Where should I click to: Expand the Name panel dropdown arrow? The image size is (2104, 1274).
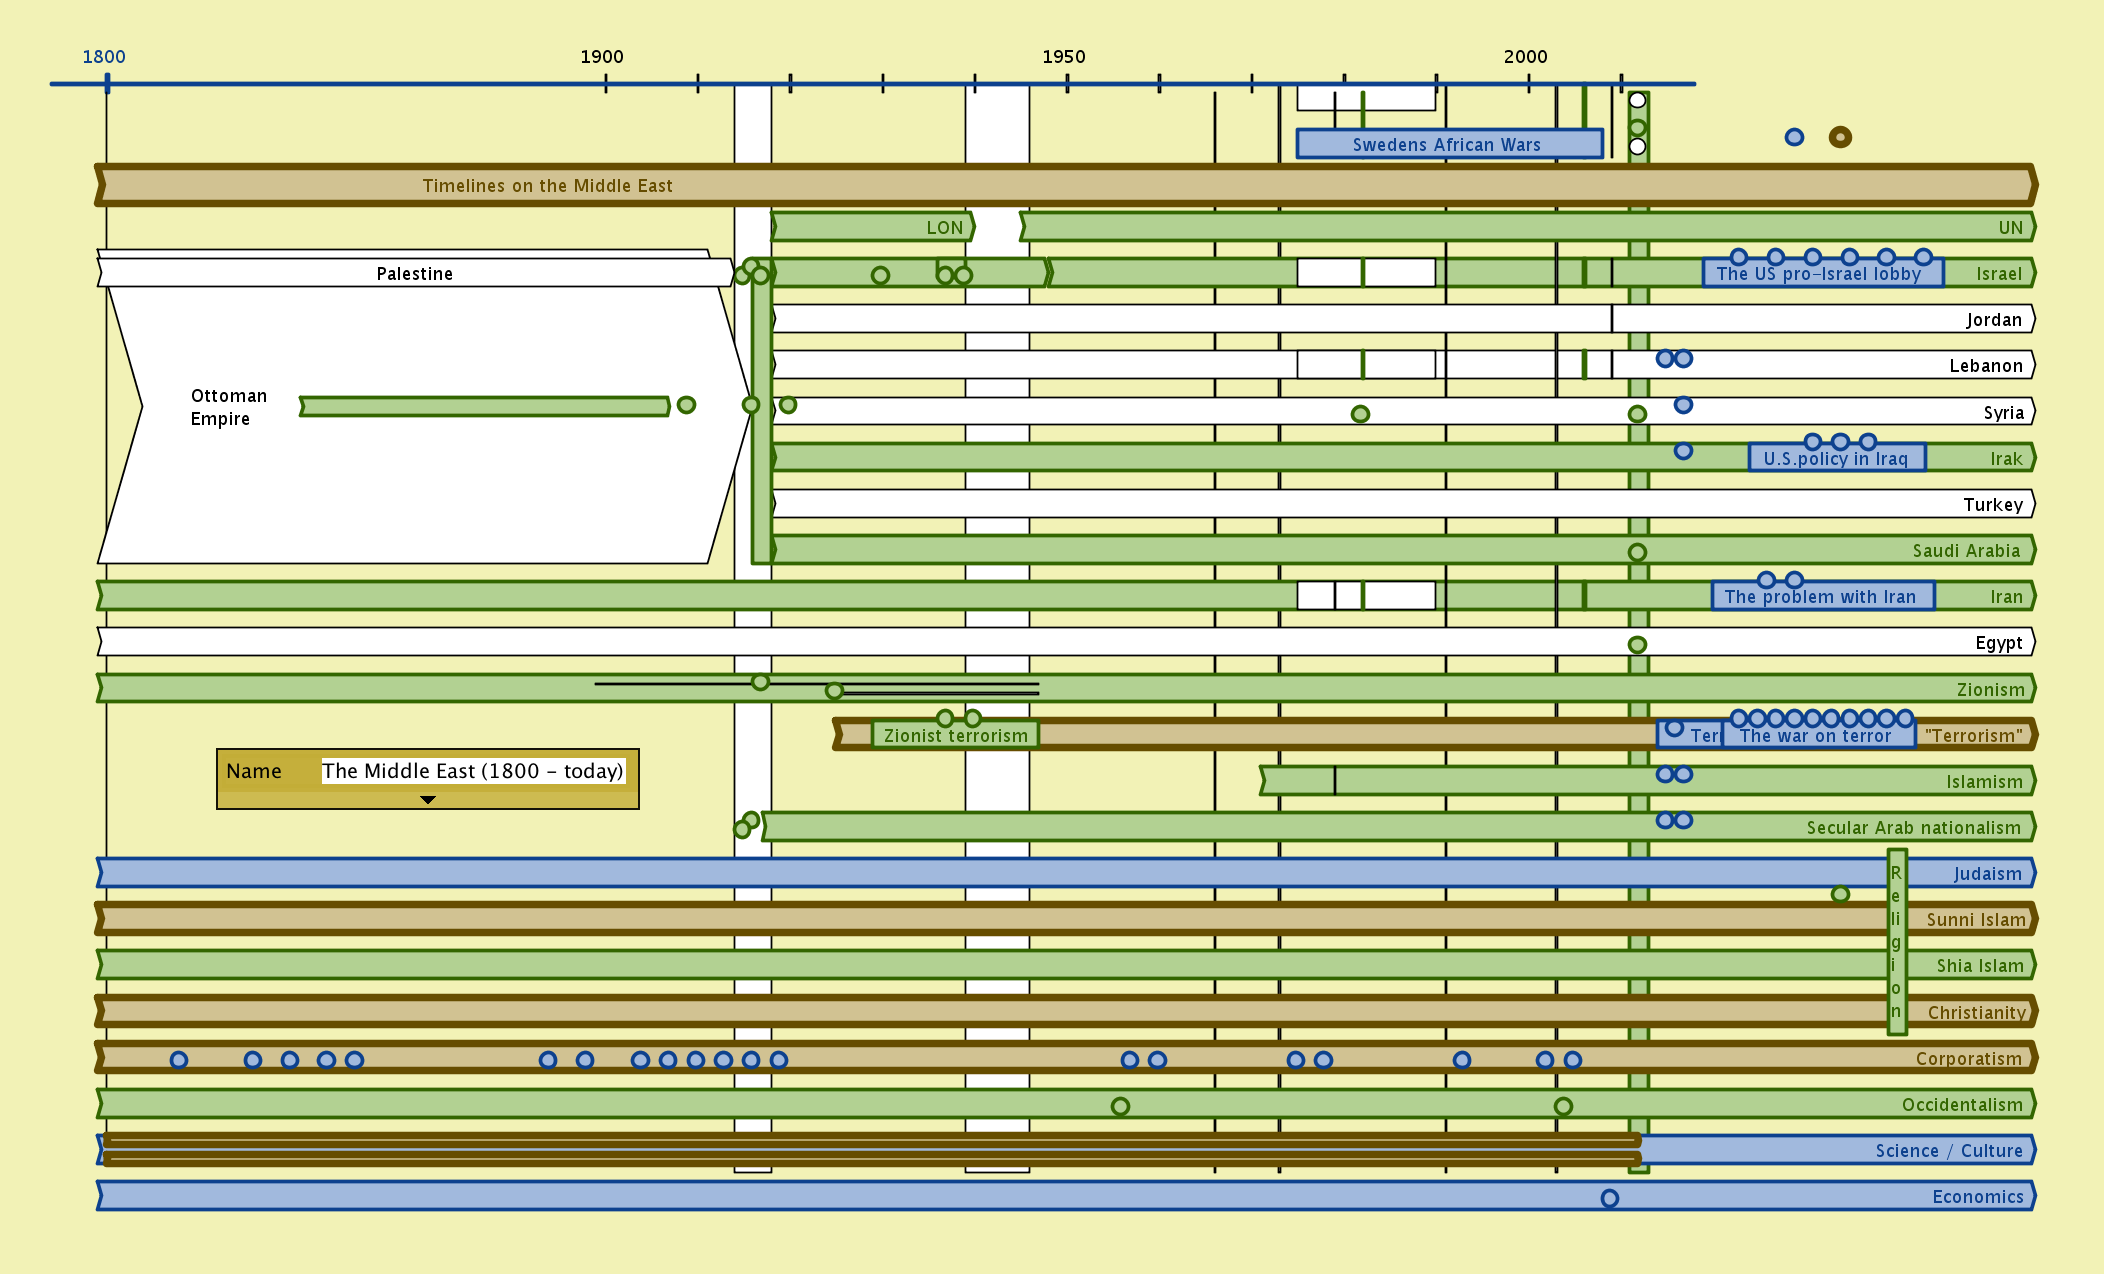428,800
